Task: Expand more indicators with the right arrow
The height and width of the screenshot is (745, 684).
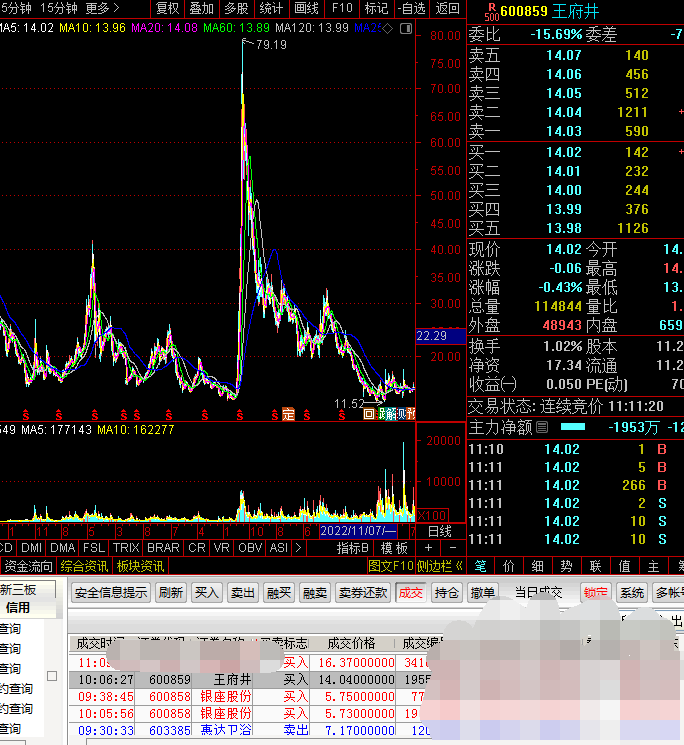Action: [x=298, y=548]
